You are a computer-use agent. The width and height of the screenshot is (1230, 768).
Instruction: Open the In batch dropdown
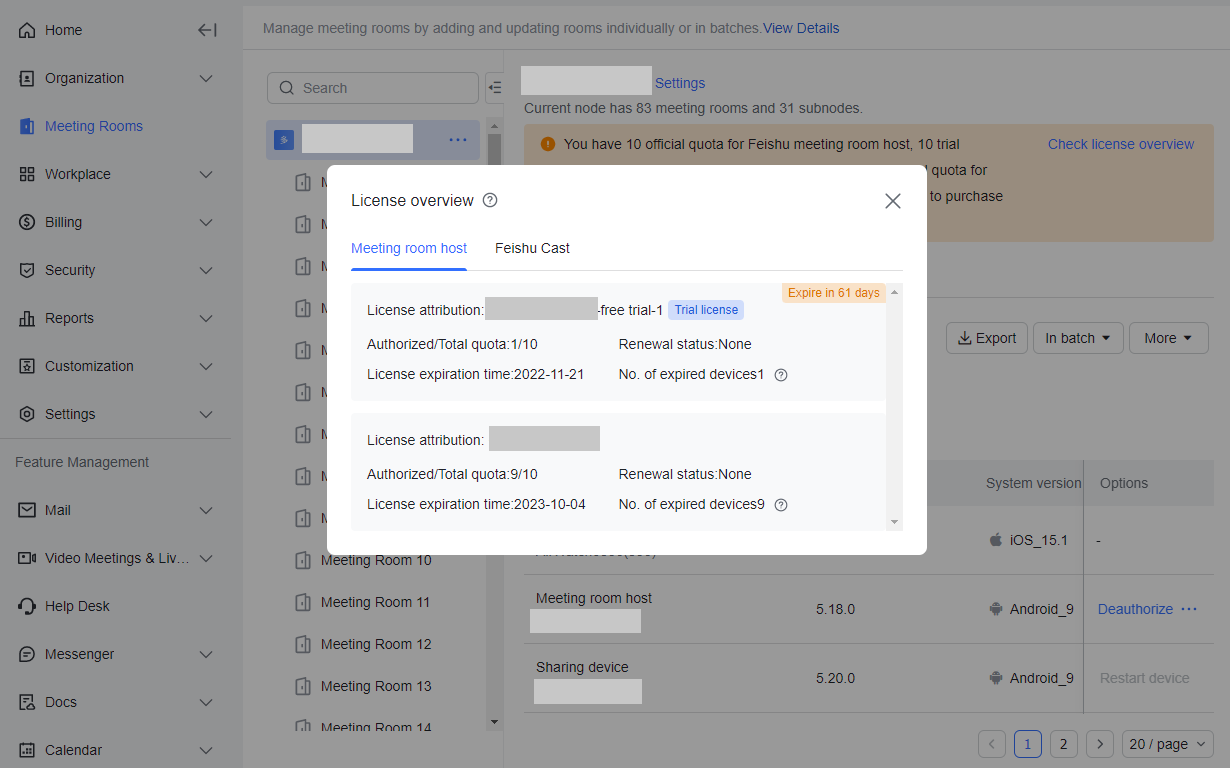(1078, 338)
